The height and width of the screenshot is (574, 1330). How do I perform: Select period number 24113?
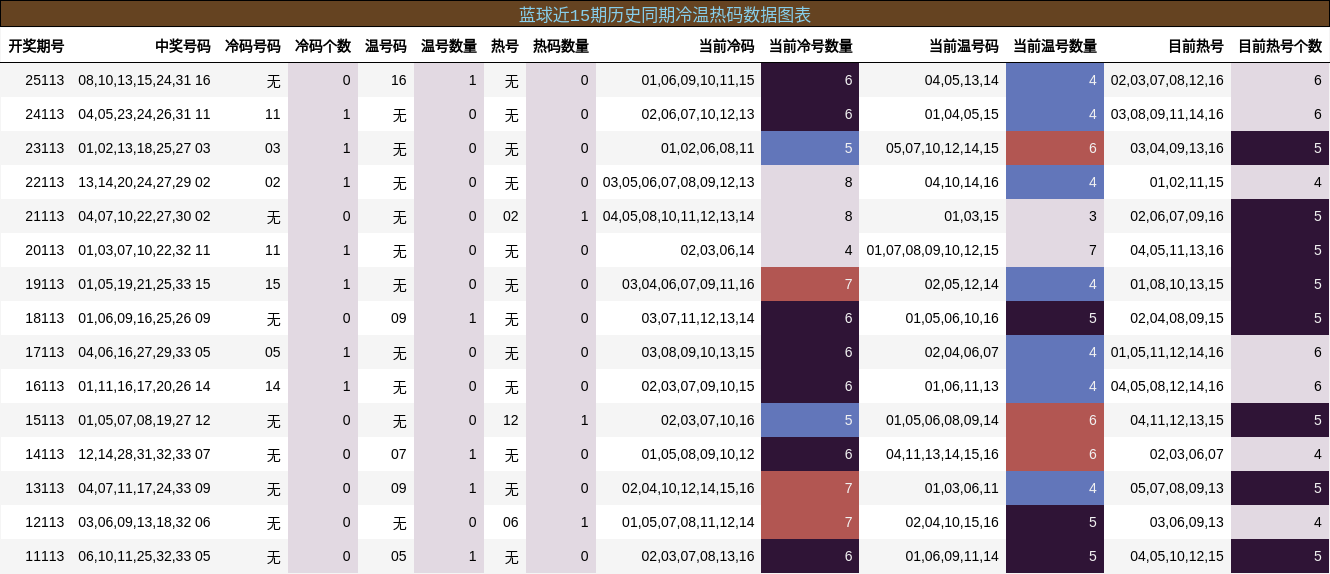tap(45, 114)
